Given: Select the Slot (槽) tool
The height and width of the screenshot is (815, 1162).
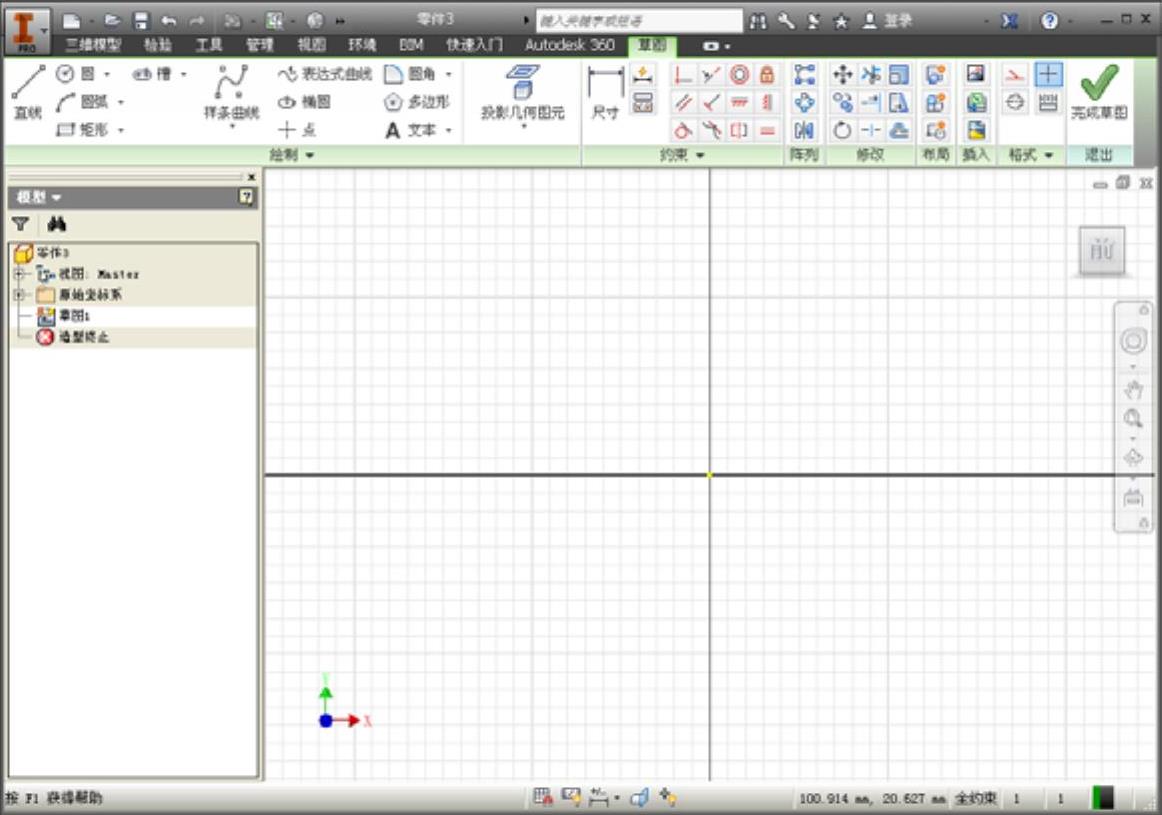Looking at the screenshot, I should point(152,73).
